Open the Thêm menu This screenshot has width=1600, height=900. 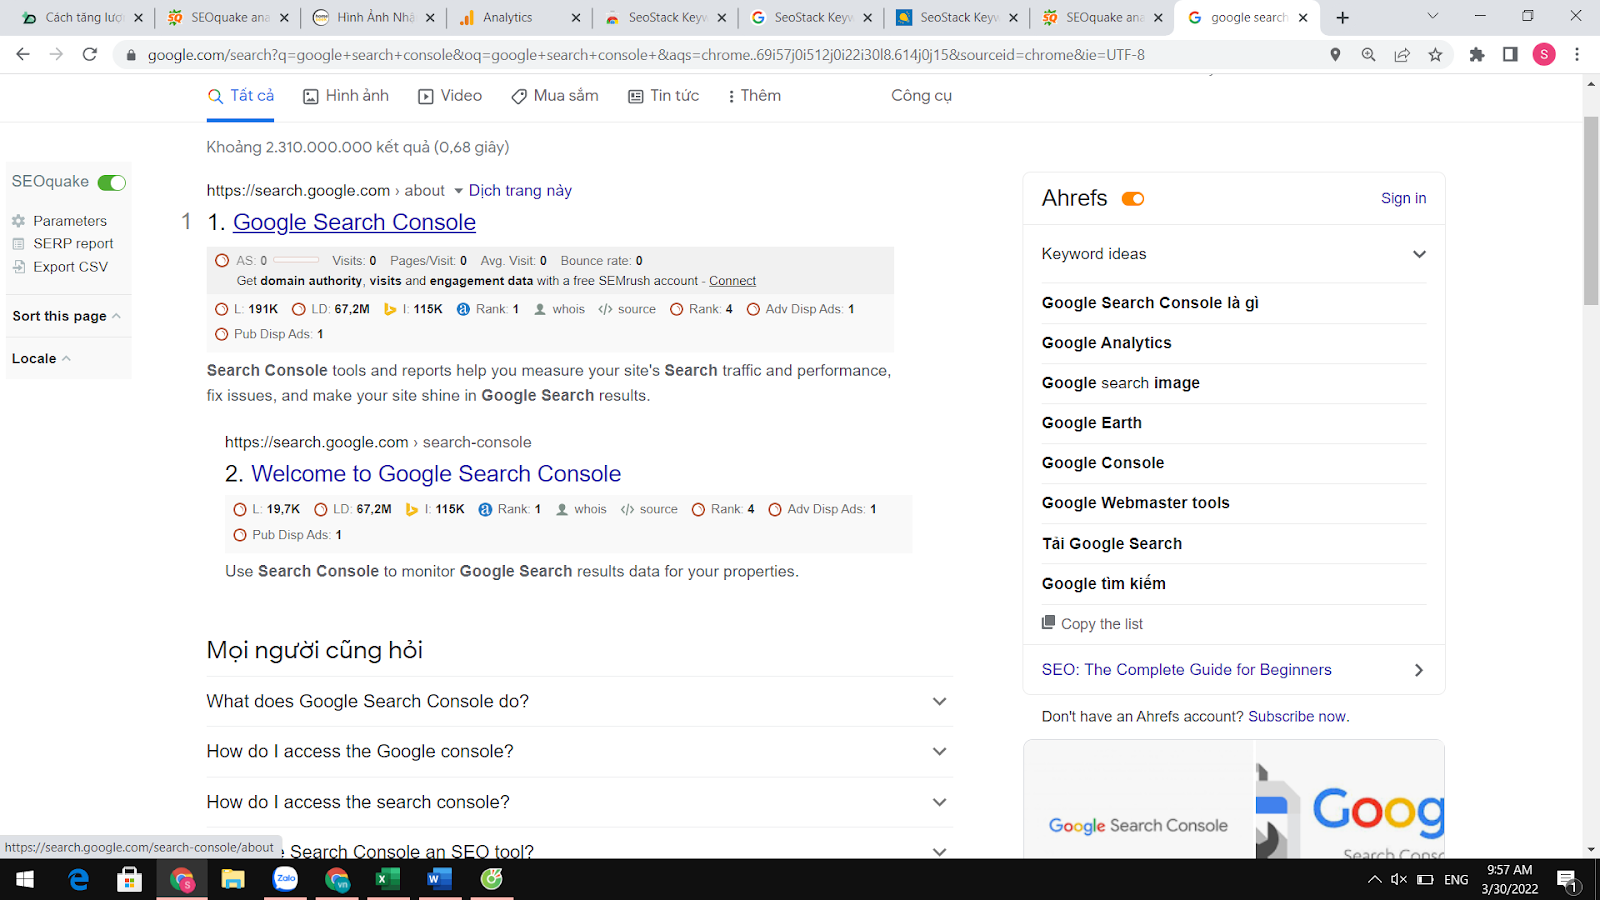coord(755,96)
